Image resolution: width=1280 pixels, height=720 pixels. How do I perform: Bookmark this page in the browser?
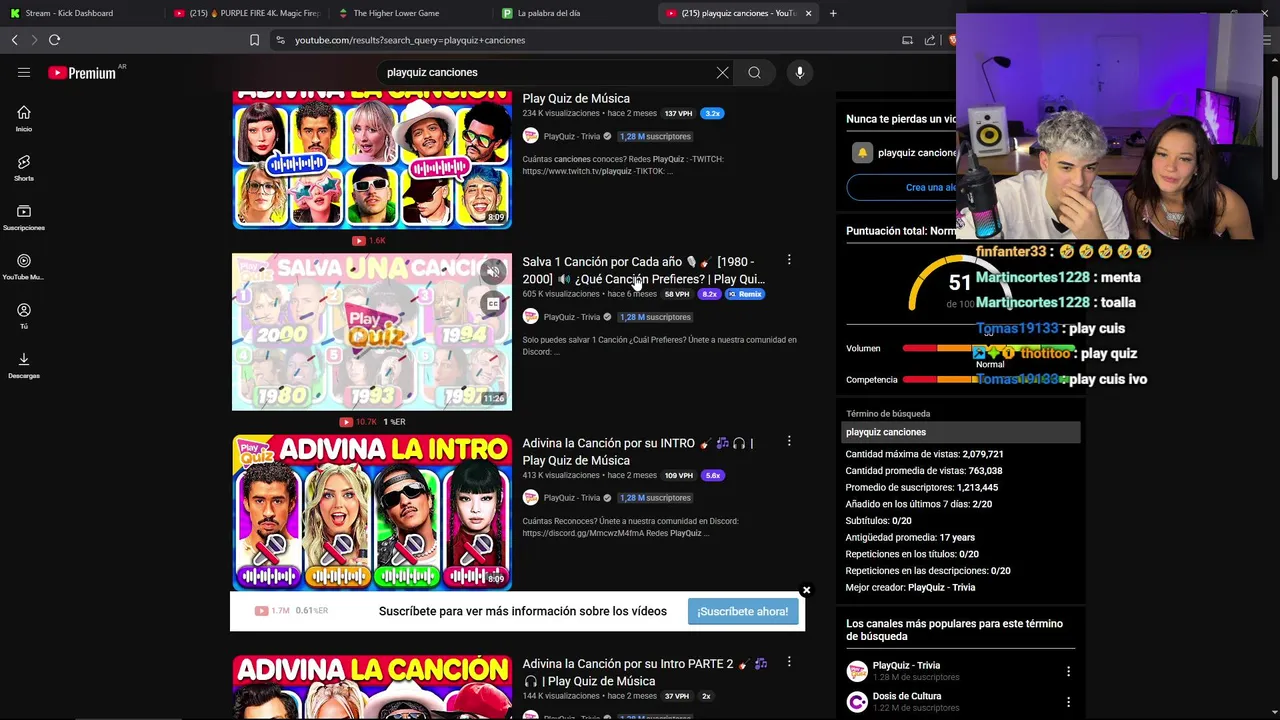click(x=254, y=40)
